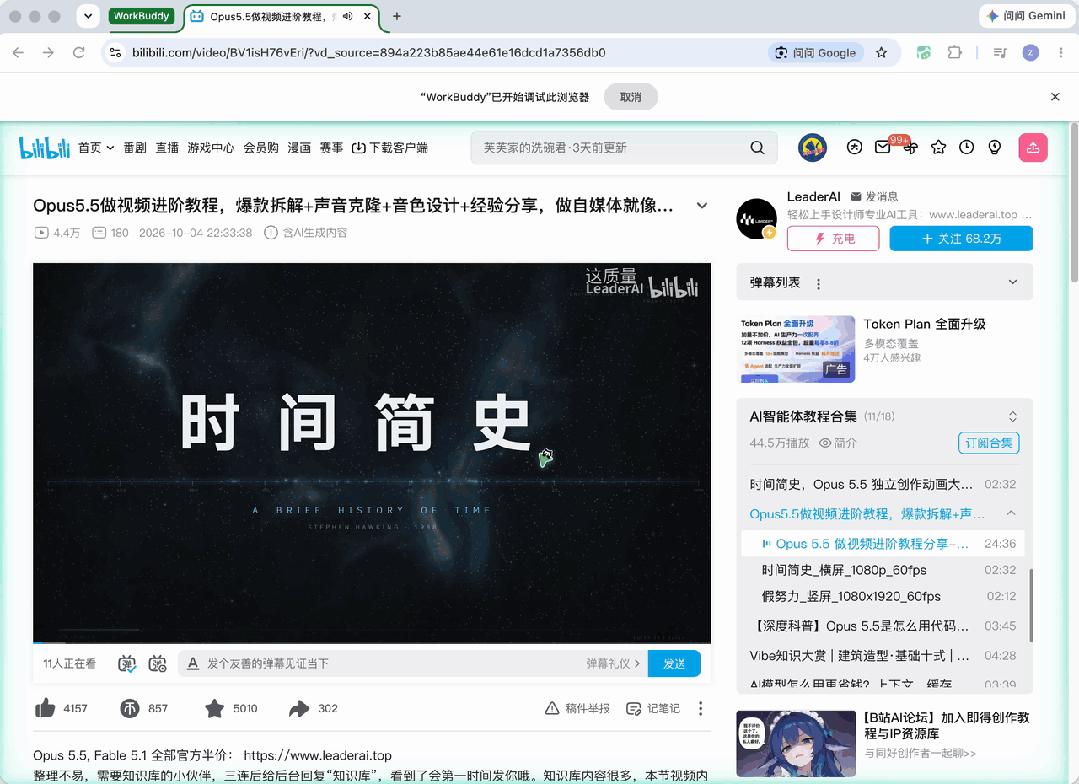Open Chrome's three-dot menu
Viewport: 1079px width, 784px height.
[1060, 52]
